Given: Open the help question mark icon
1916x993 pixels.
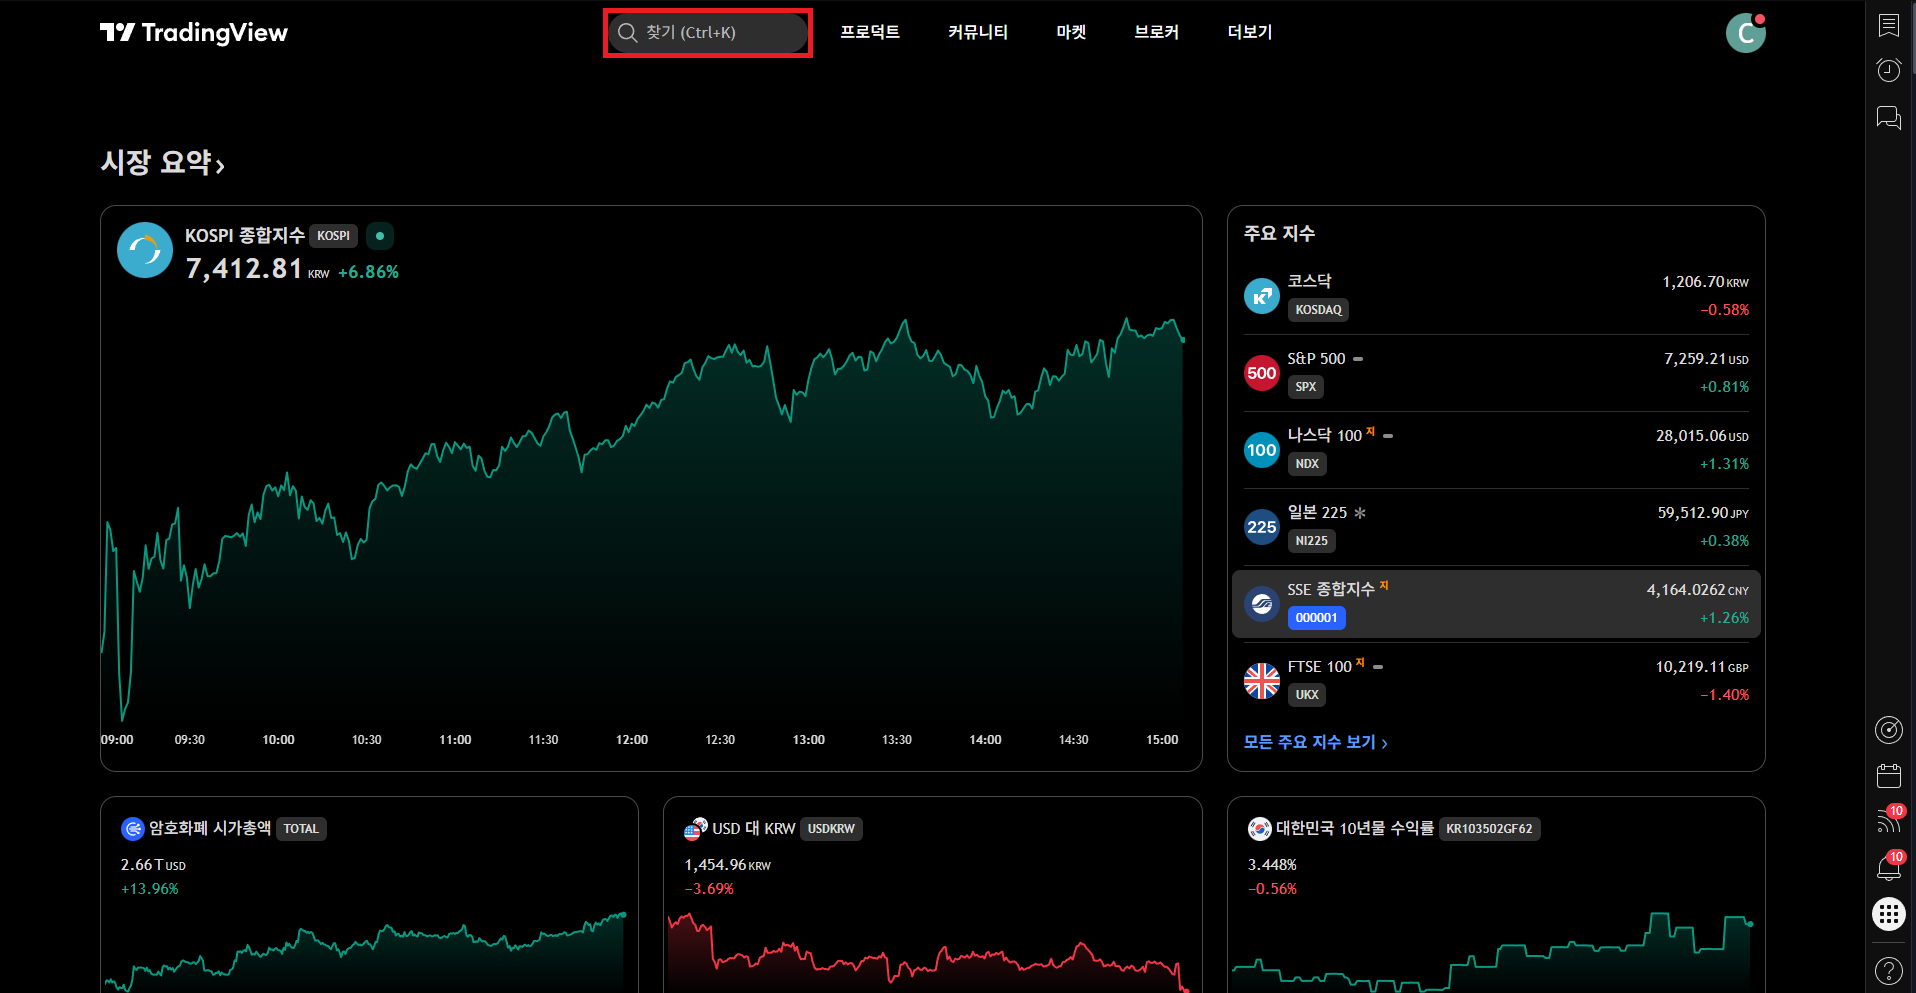Looking at the screenshot, I should (x=1888, y=970).
